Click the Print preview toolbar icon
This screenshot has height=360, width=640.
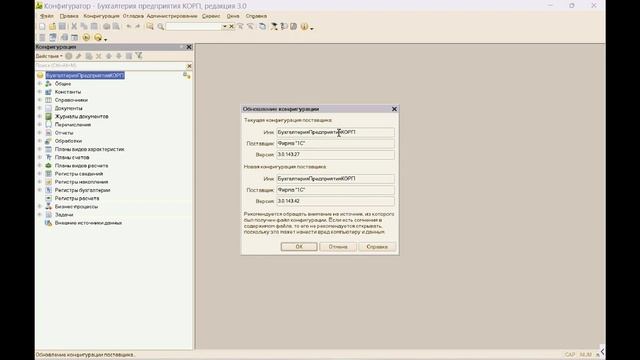116,27
